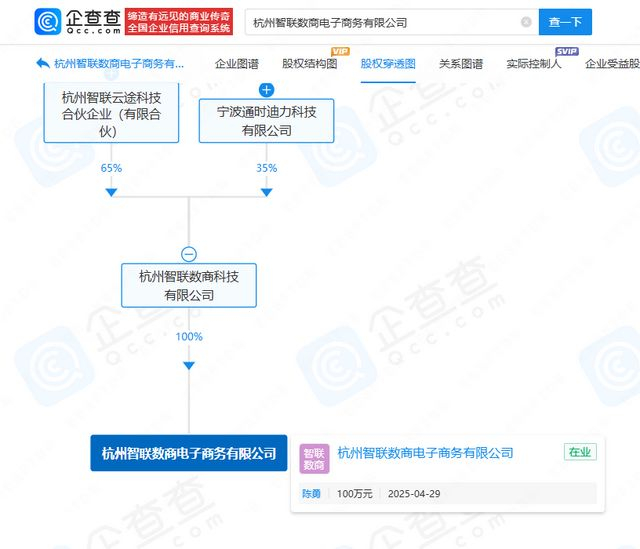Open legal representative 陈勇 link

311,494
